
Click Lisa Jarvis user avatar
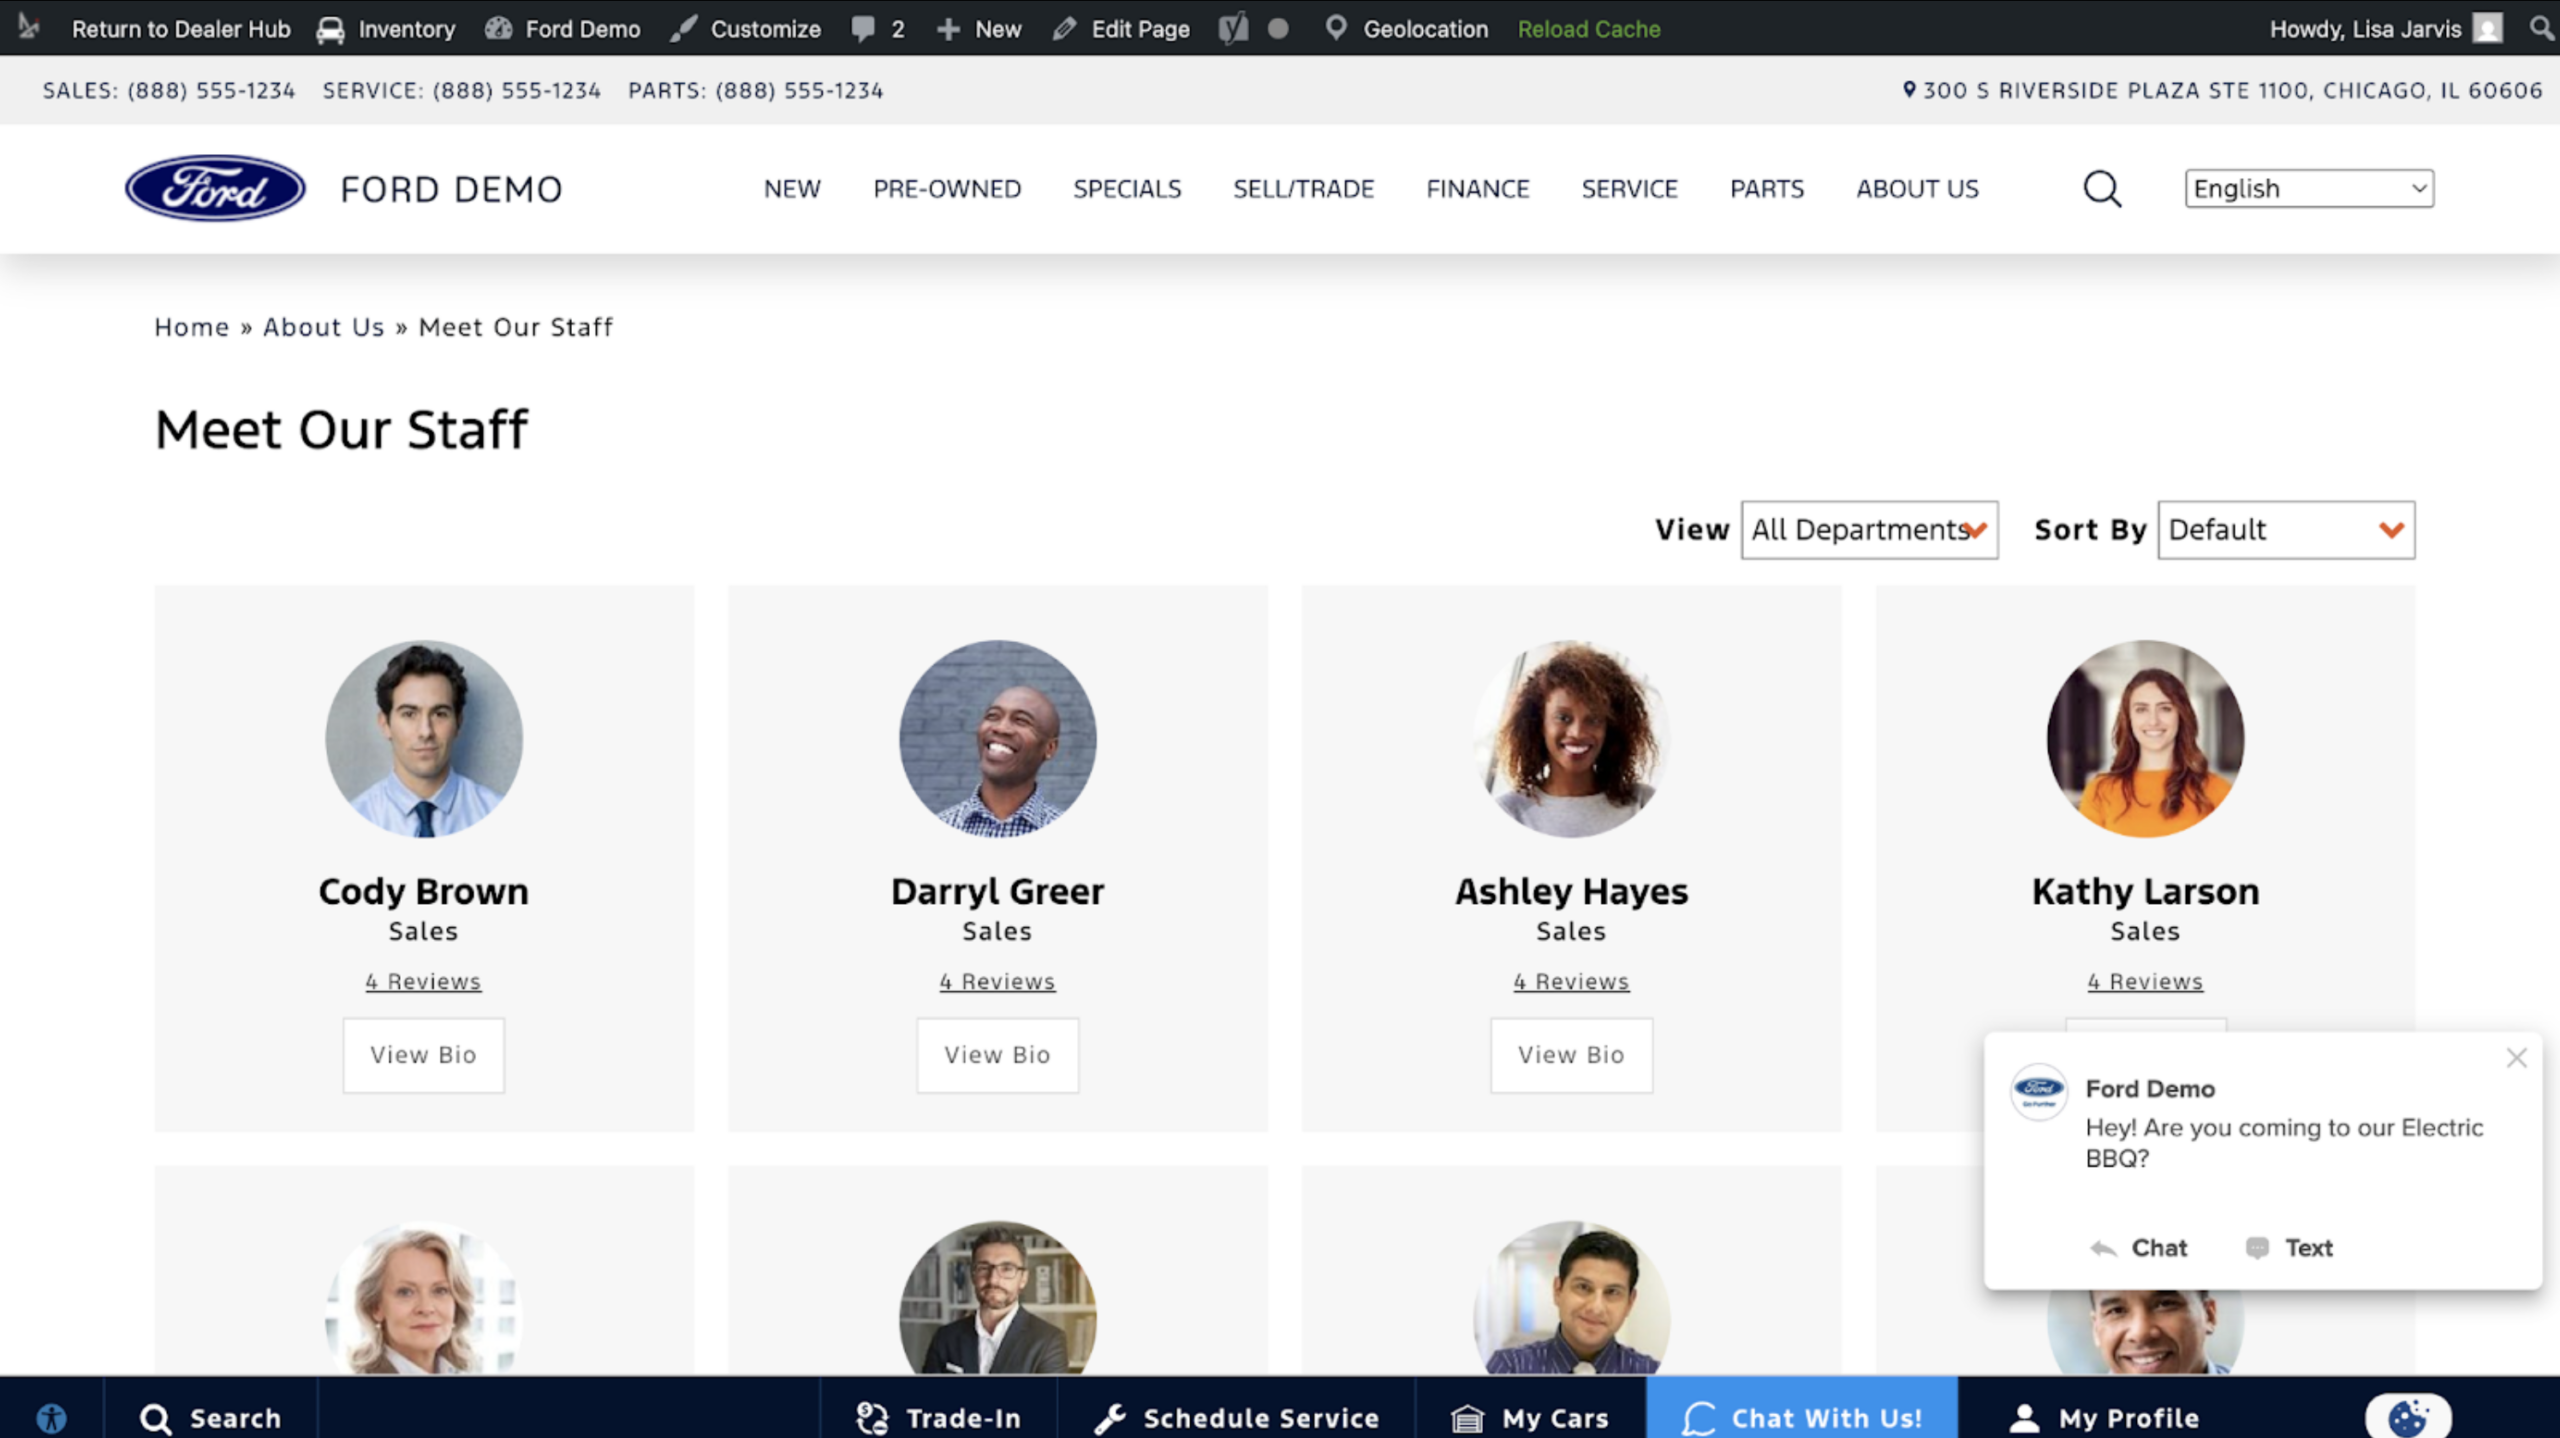coord(2487,28)
